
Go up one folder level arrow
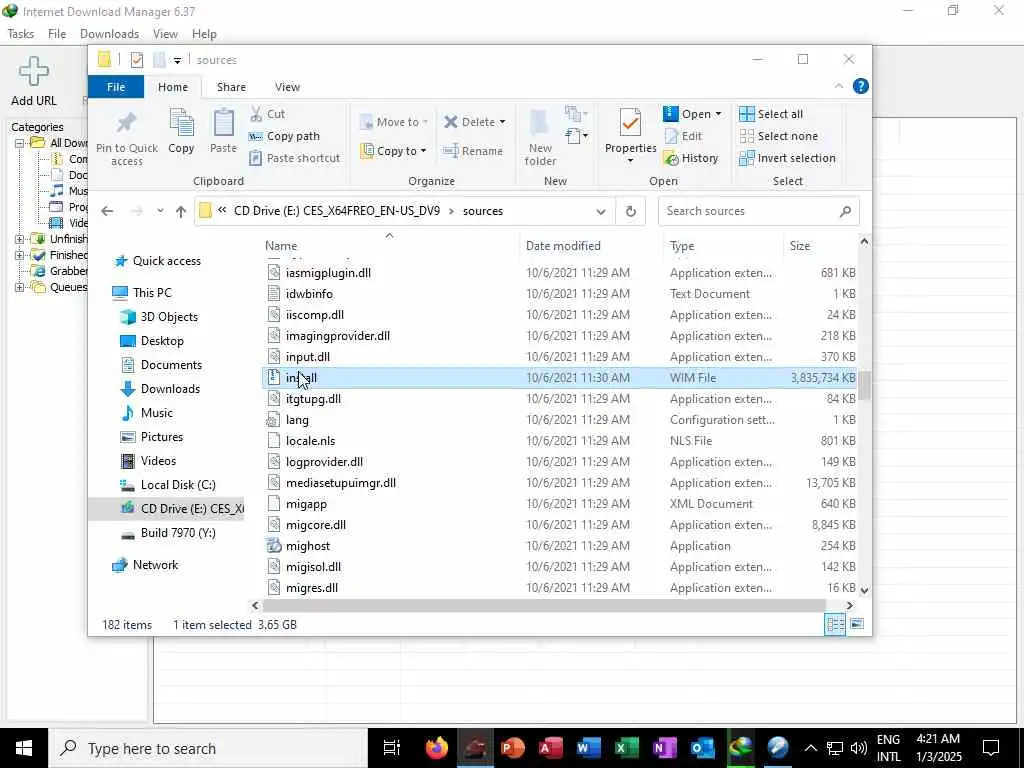click(x=181, y=211)
